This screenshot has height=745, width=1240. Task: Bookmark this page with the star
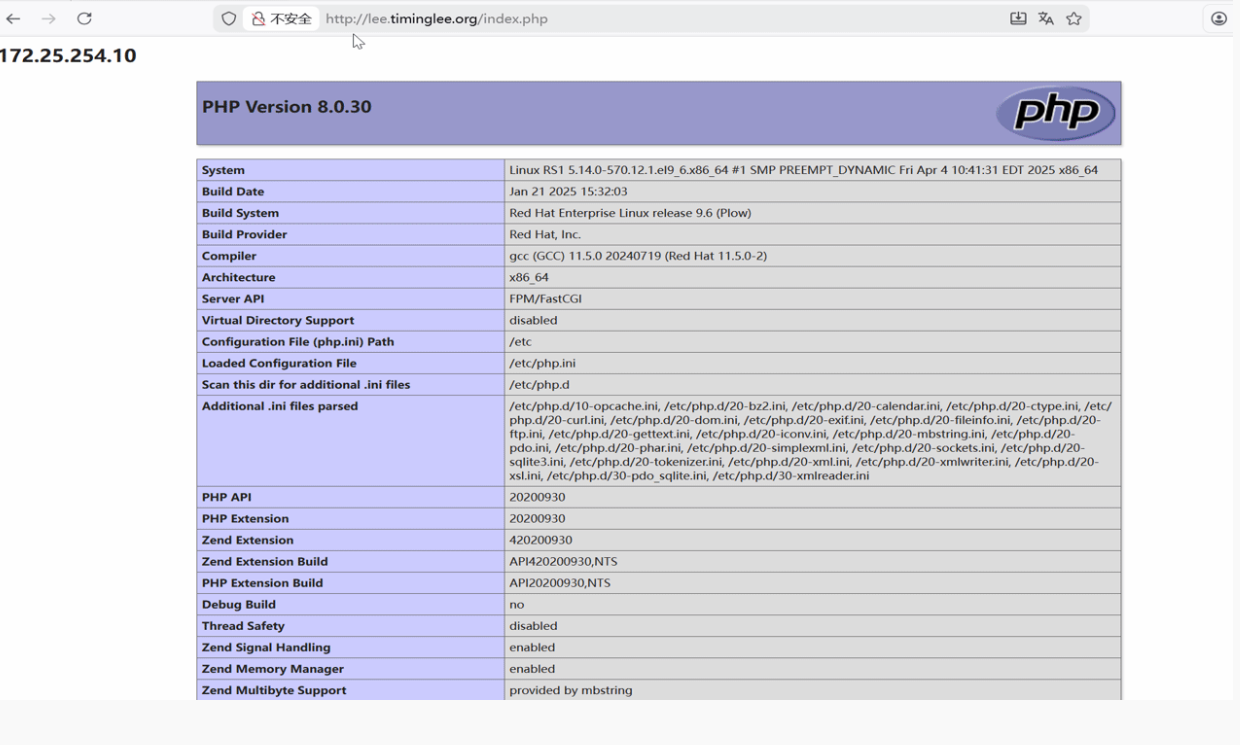1074,18
